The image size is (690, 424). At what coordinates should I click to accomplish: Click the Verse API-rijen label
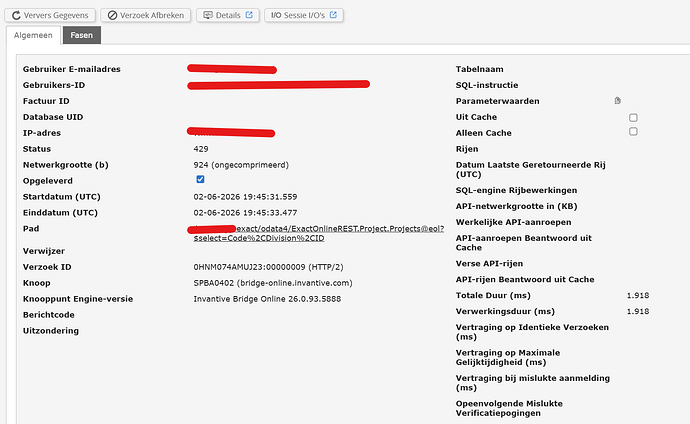pos(489,263)
